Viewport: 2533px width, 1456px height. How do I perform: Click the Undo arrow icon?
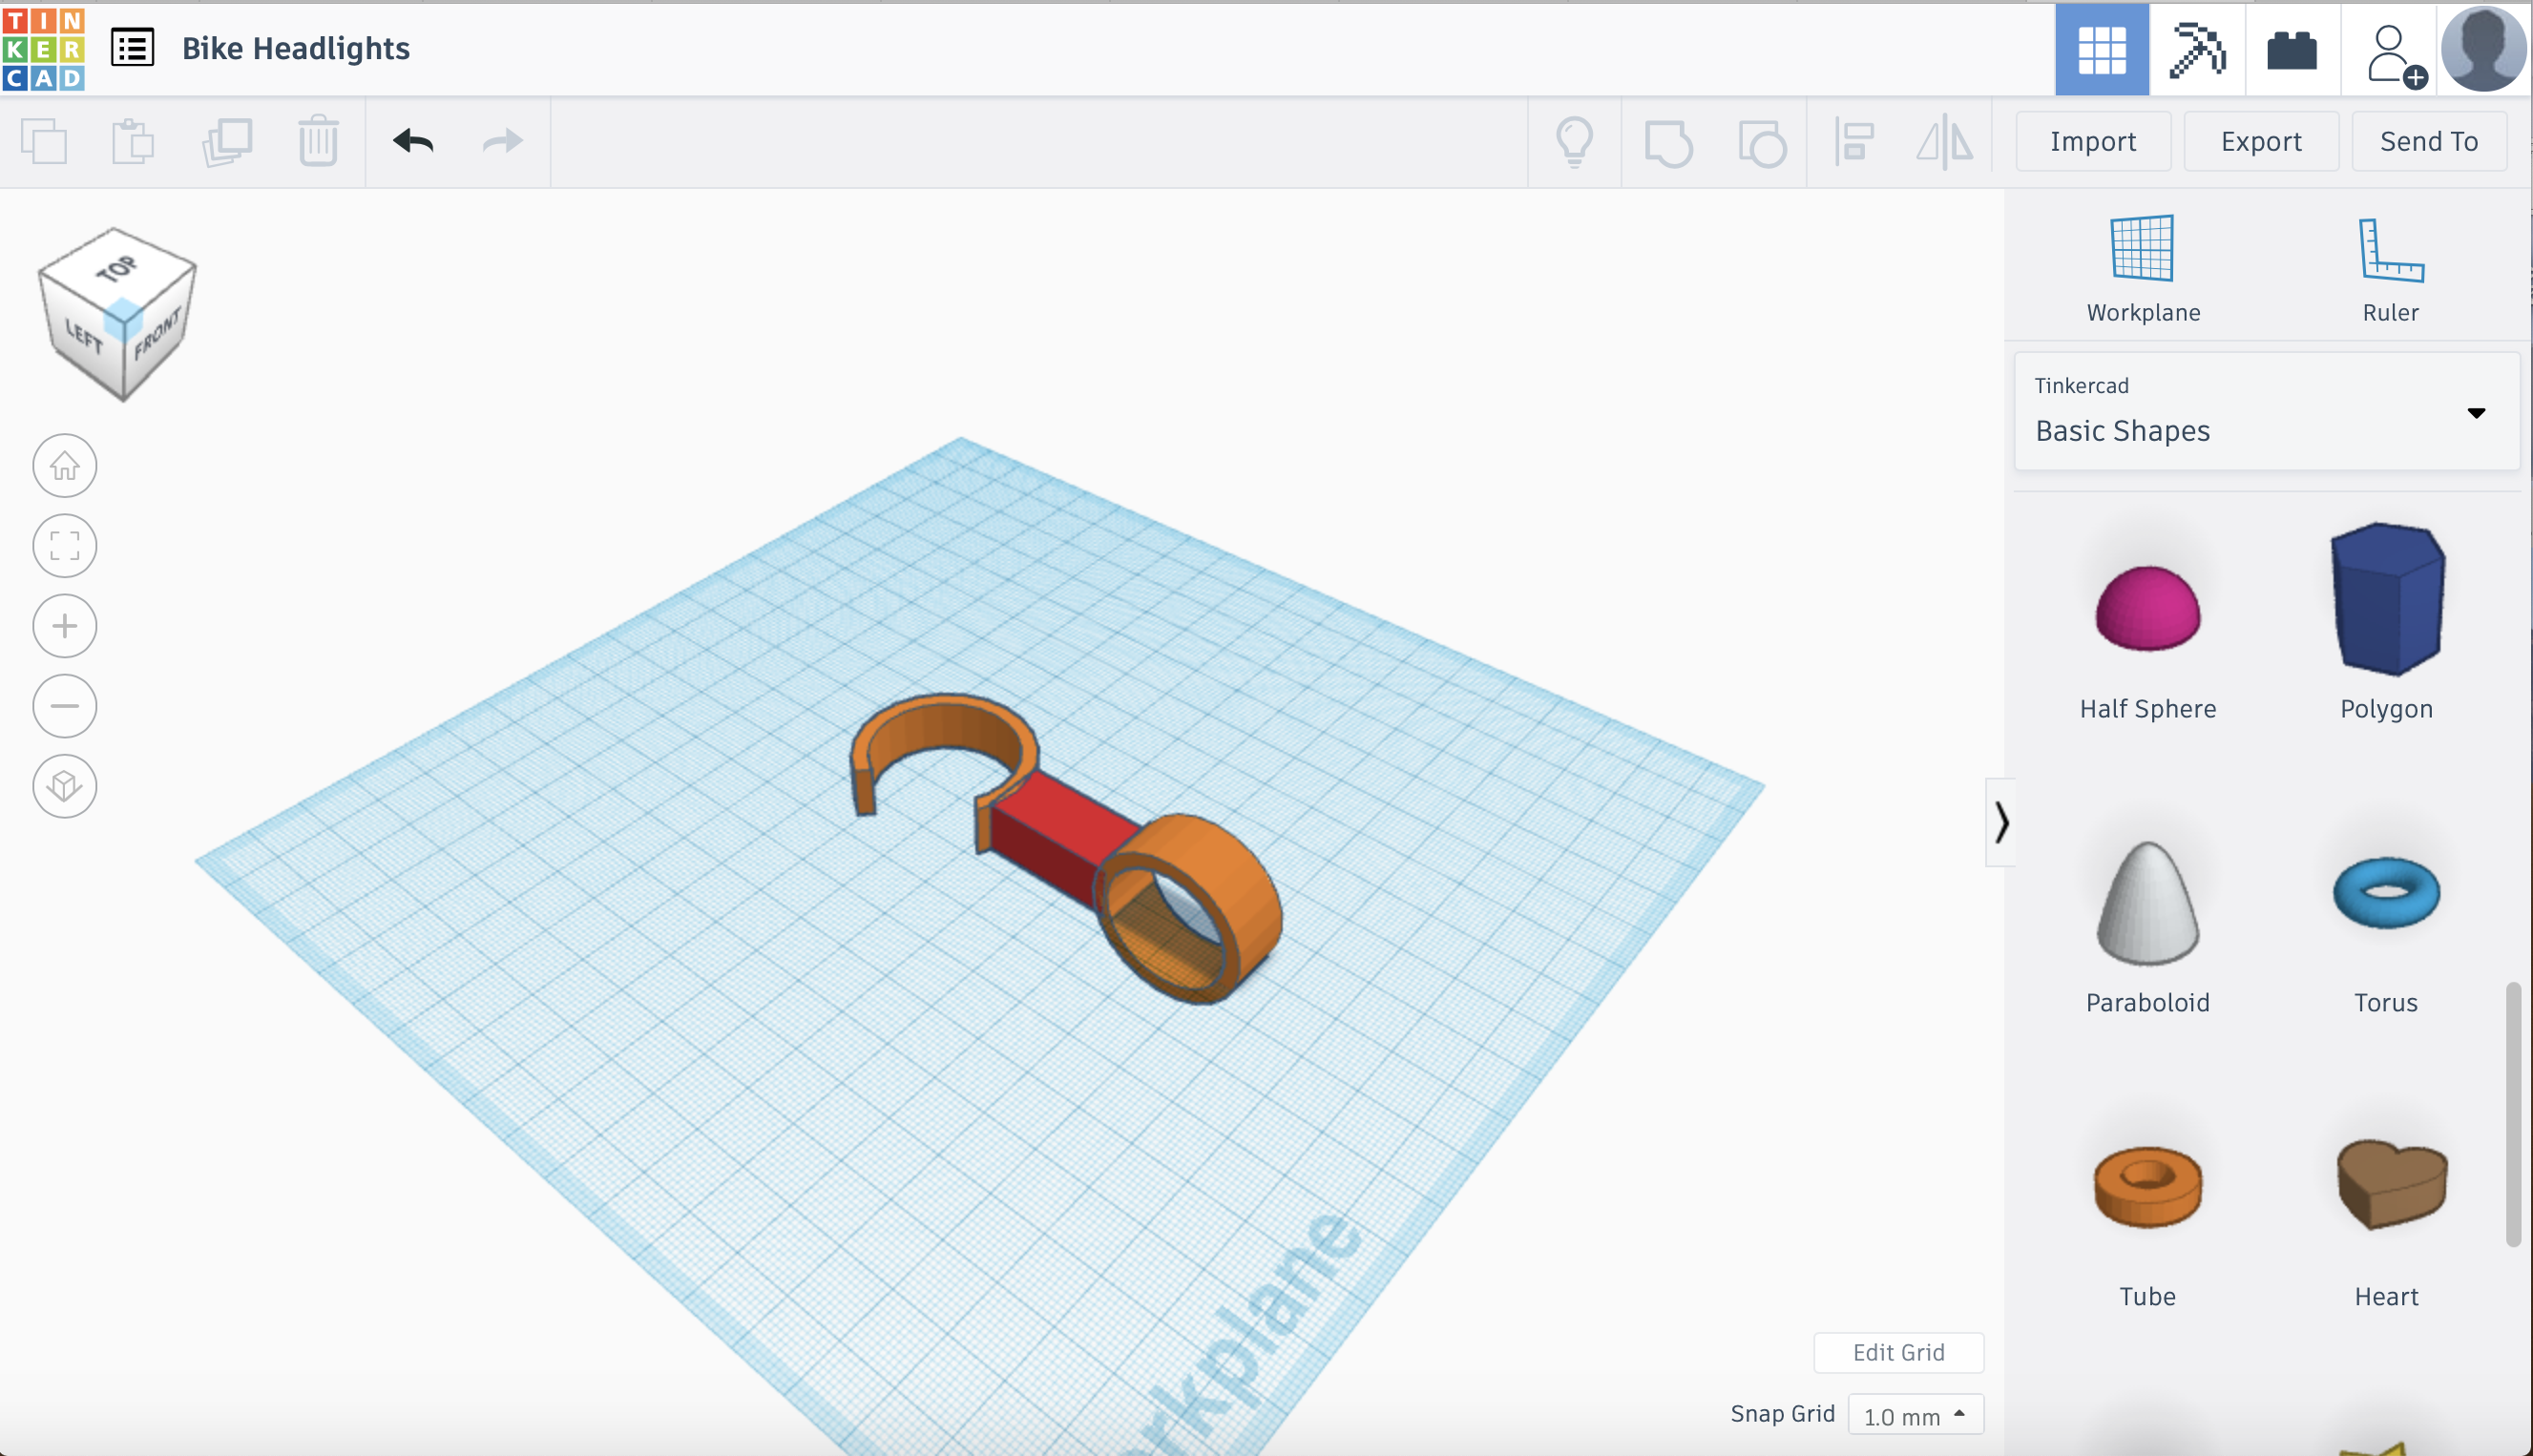(x=413, y=141)
